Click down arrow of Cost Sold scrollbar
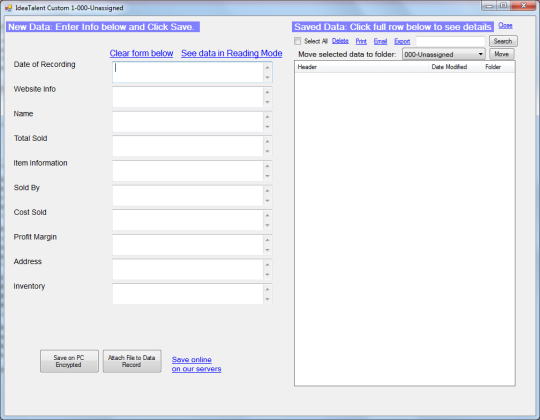Image resolution: width=540 pixels, height=420 pixels. pos(268,225)
